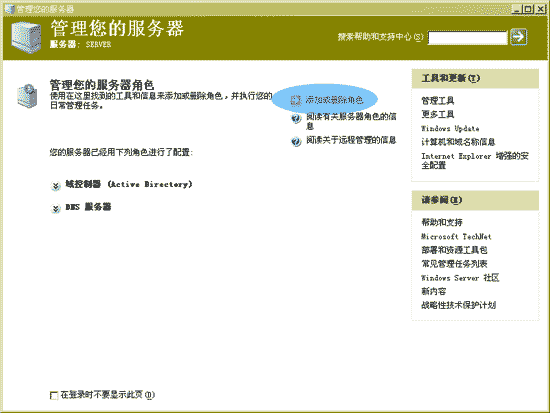Click the server roles icon beside heading
Image resolution: width=550 pixels, height=413 pixels.
pyautogui.click(x=27, y=95)
